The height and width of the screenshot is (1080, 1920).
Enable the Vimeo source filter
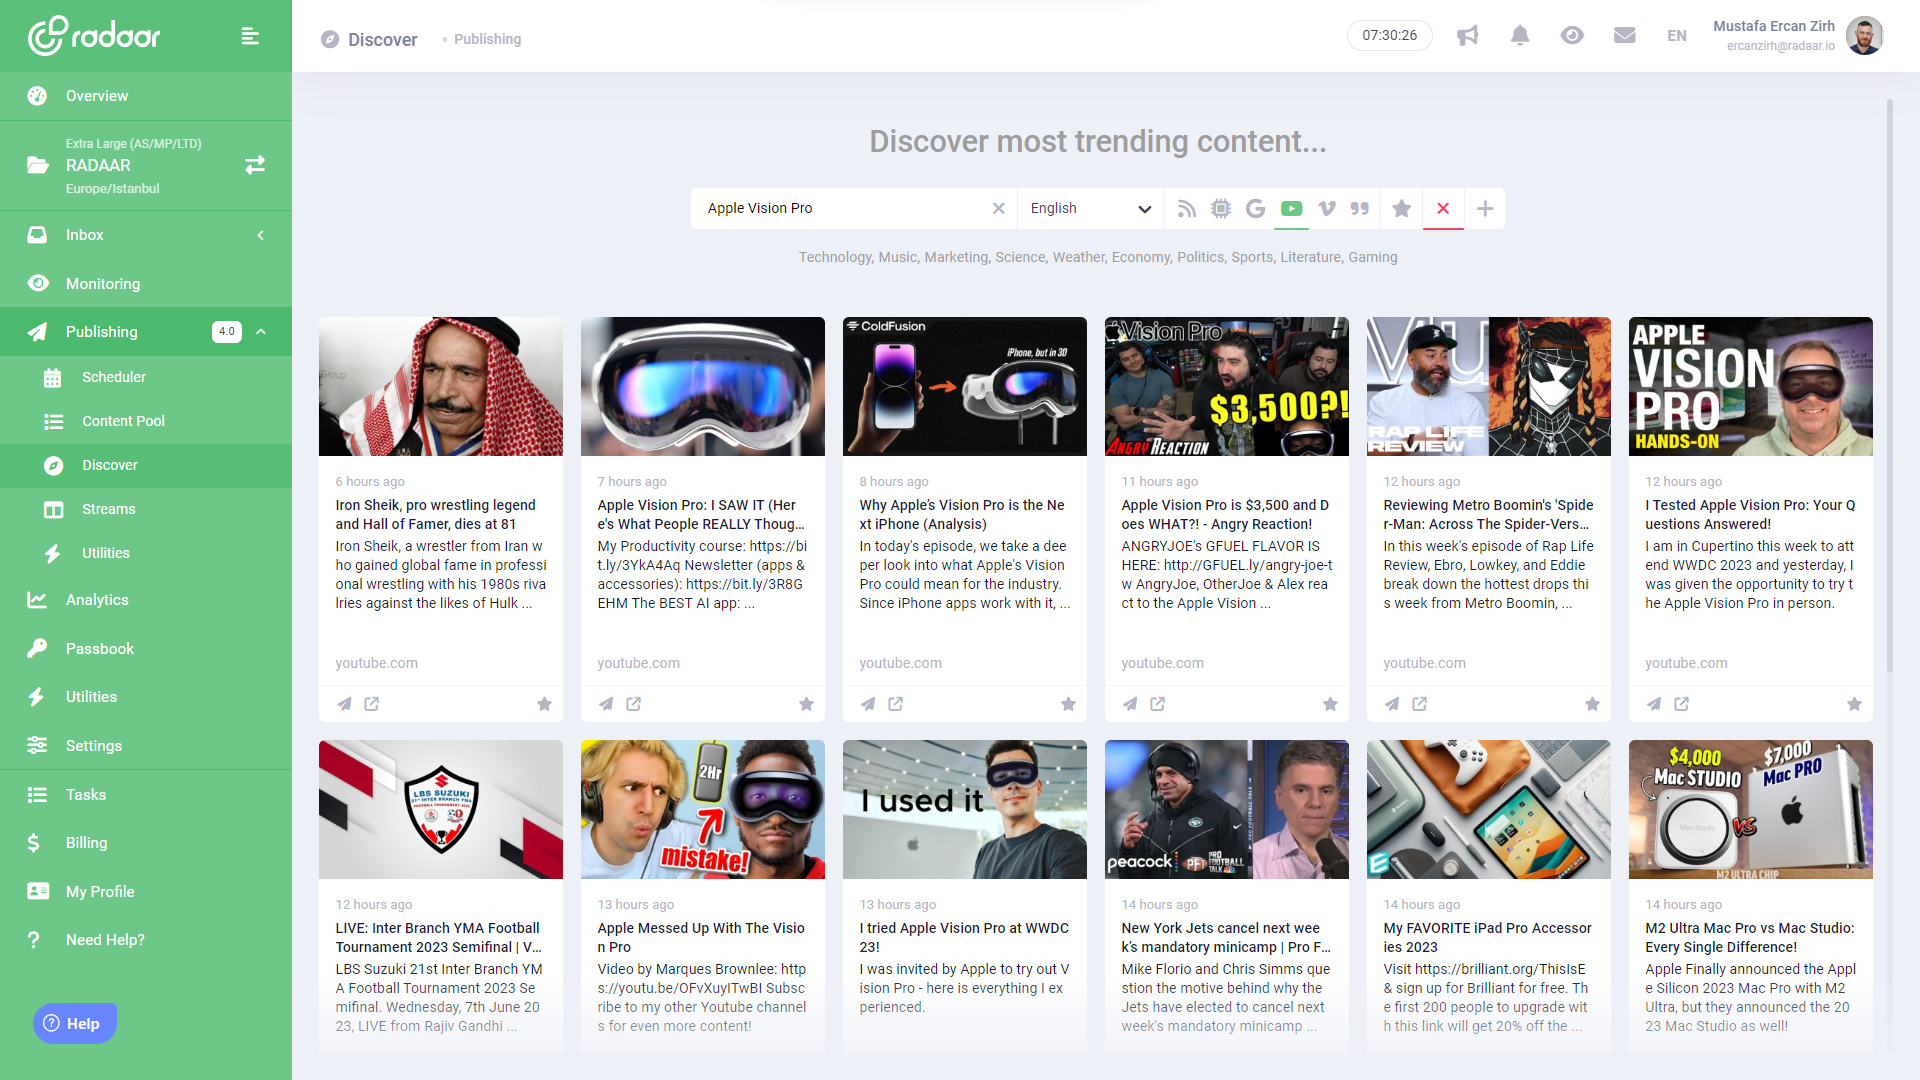(1326, 208)
